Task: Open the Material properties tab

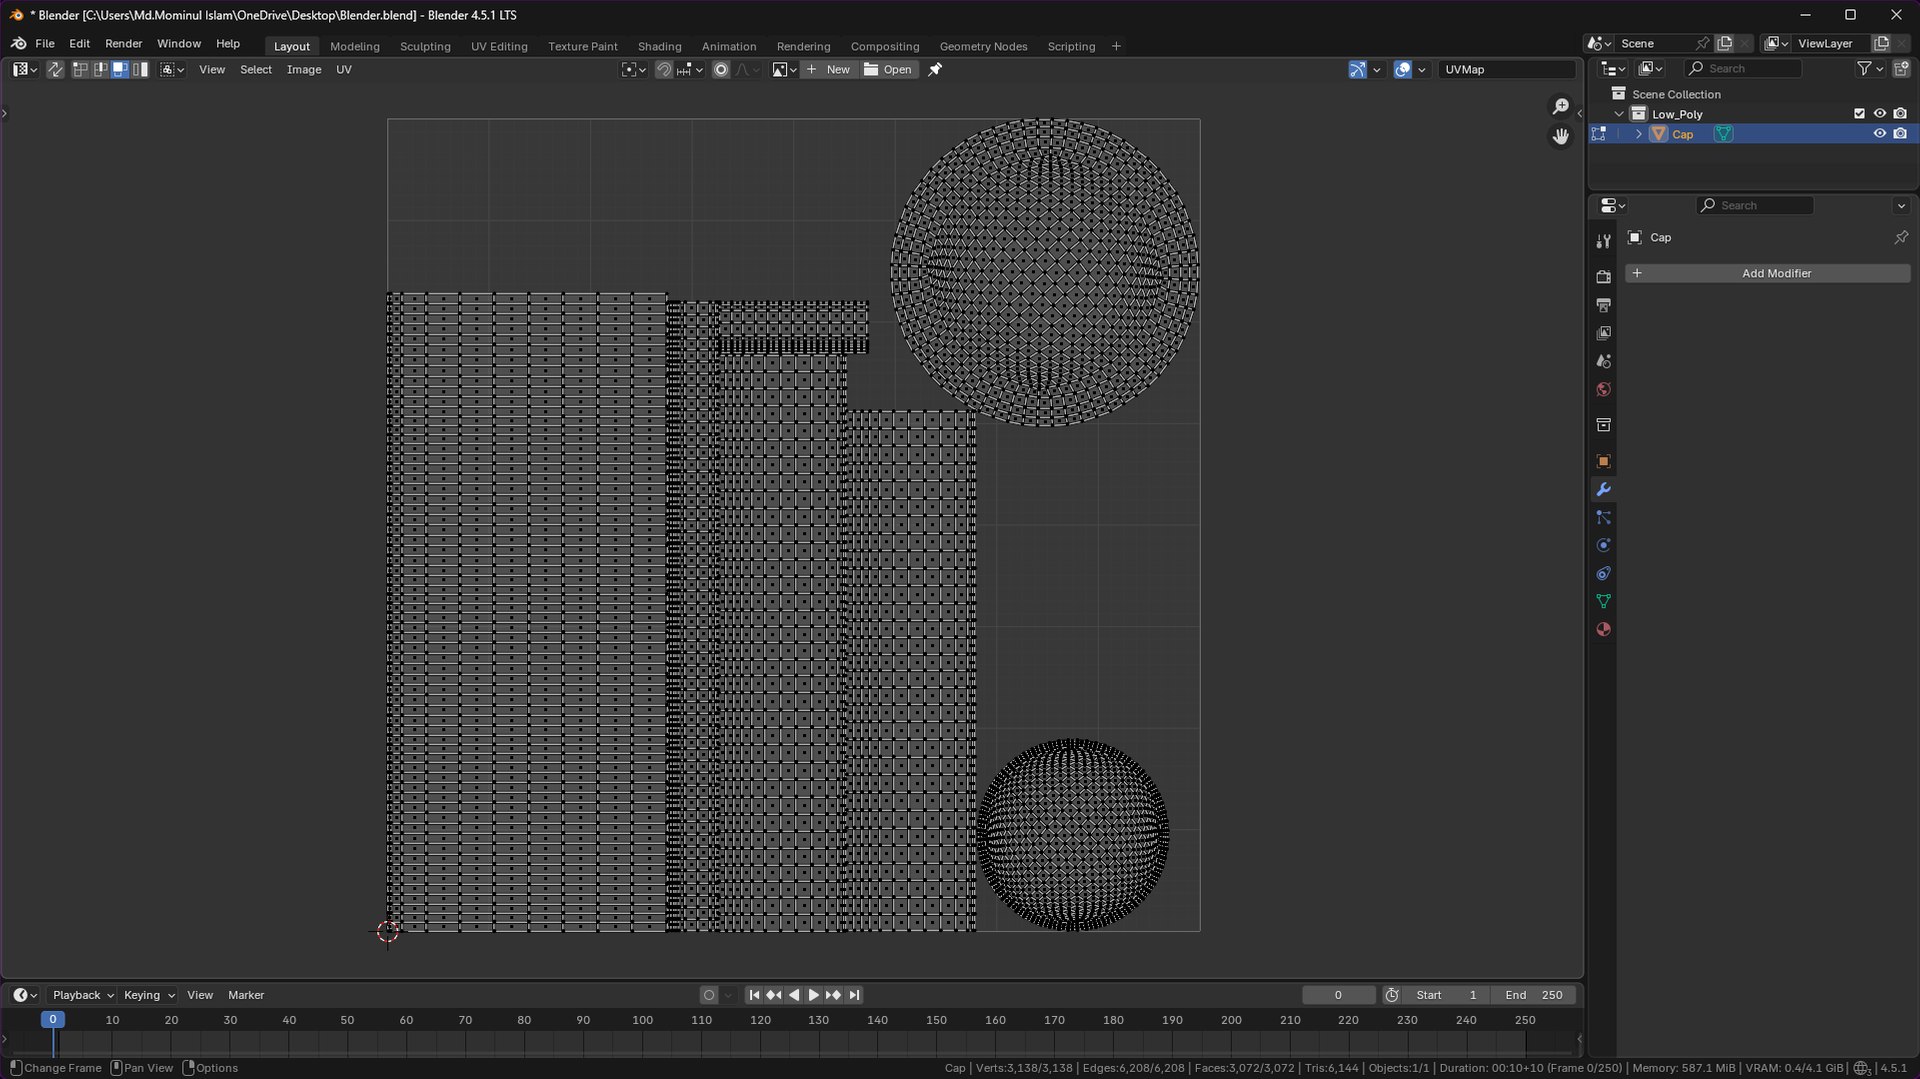Action: [x=1603, y=629]
